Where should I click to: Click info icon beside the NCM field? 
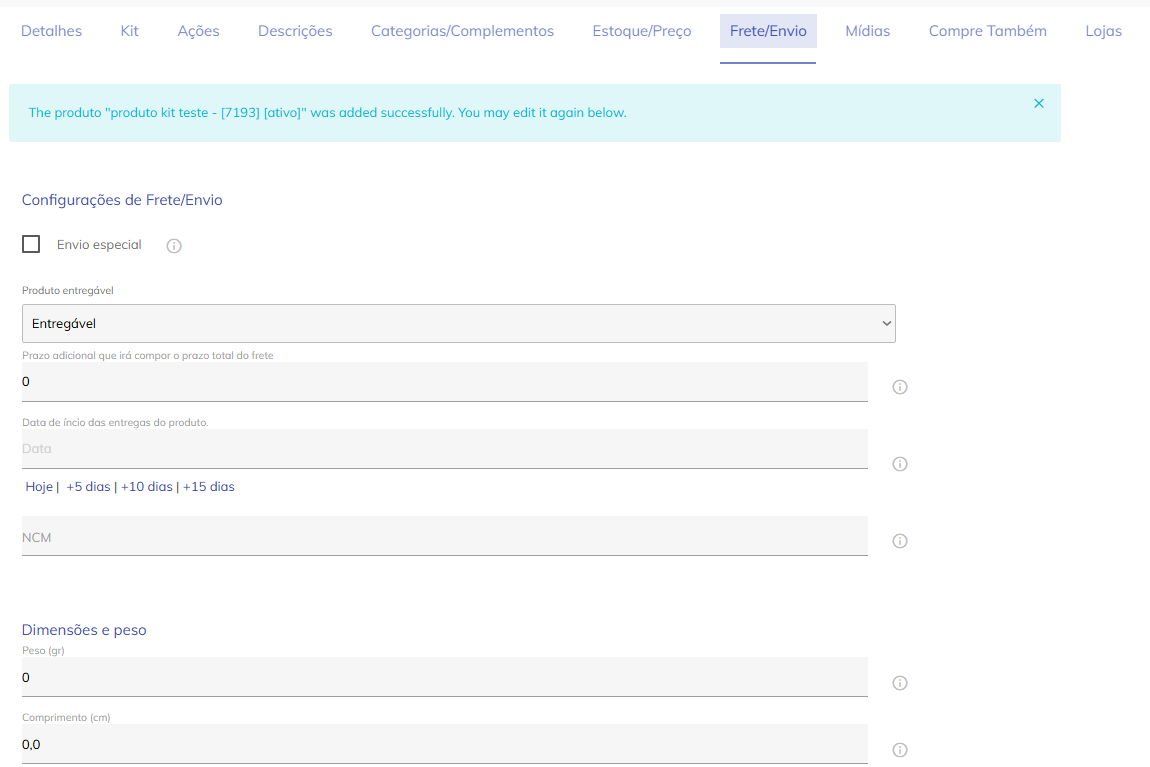click(899, 541)
